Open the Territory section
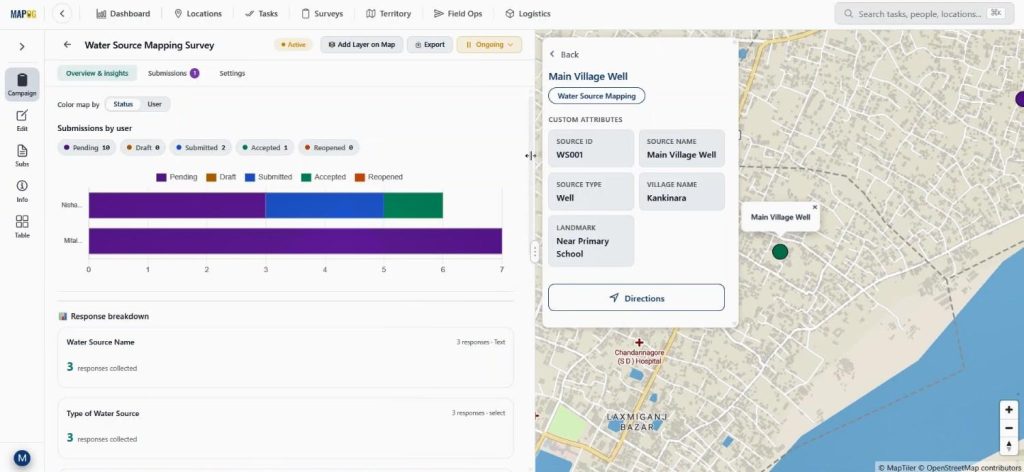Screen dimensions: 1024x472 (x=389, y=14)
